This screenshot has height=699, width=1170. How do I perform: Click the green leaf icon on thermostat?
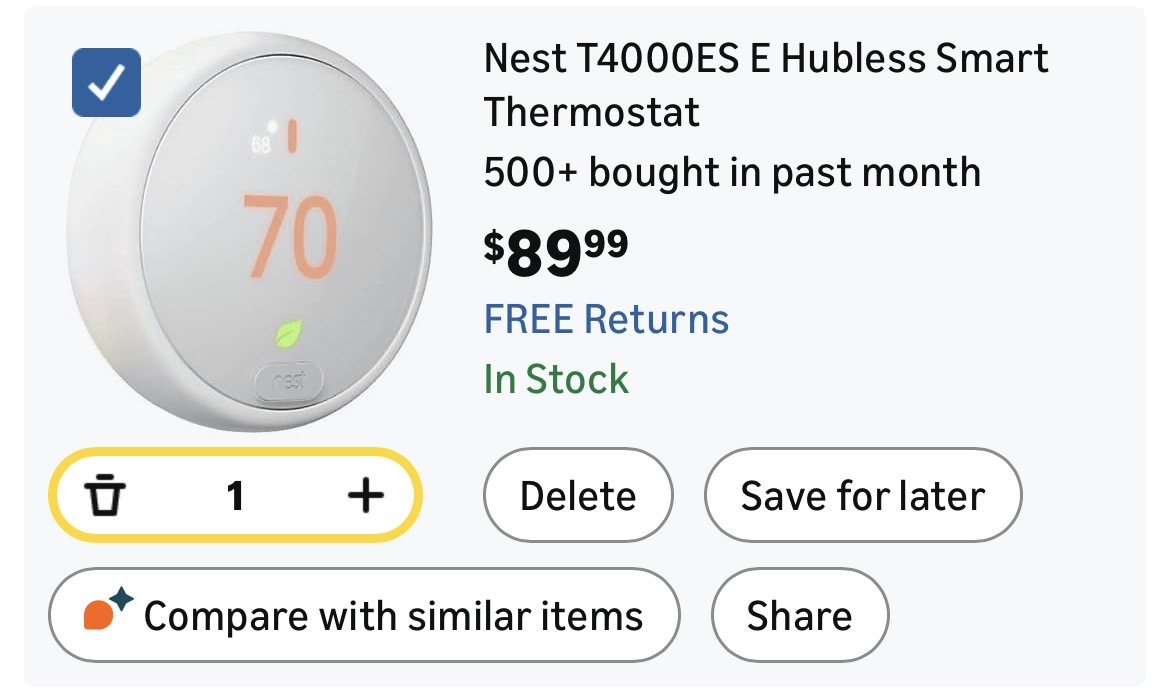290,335
